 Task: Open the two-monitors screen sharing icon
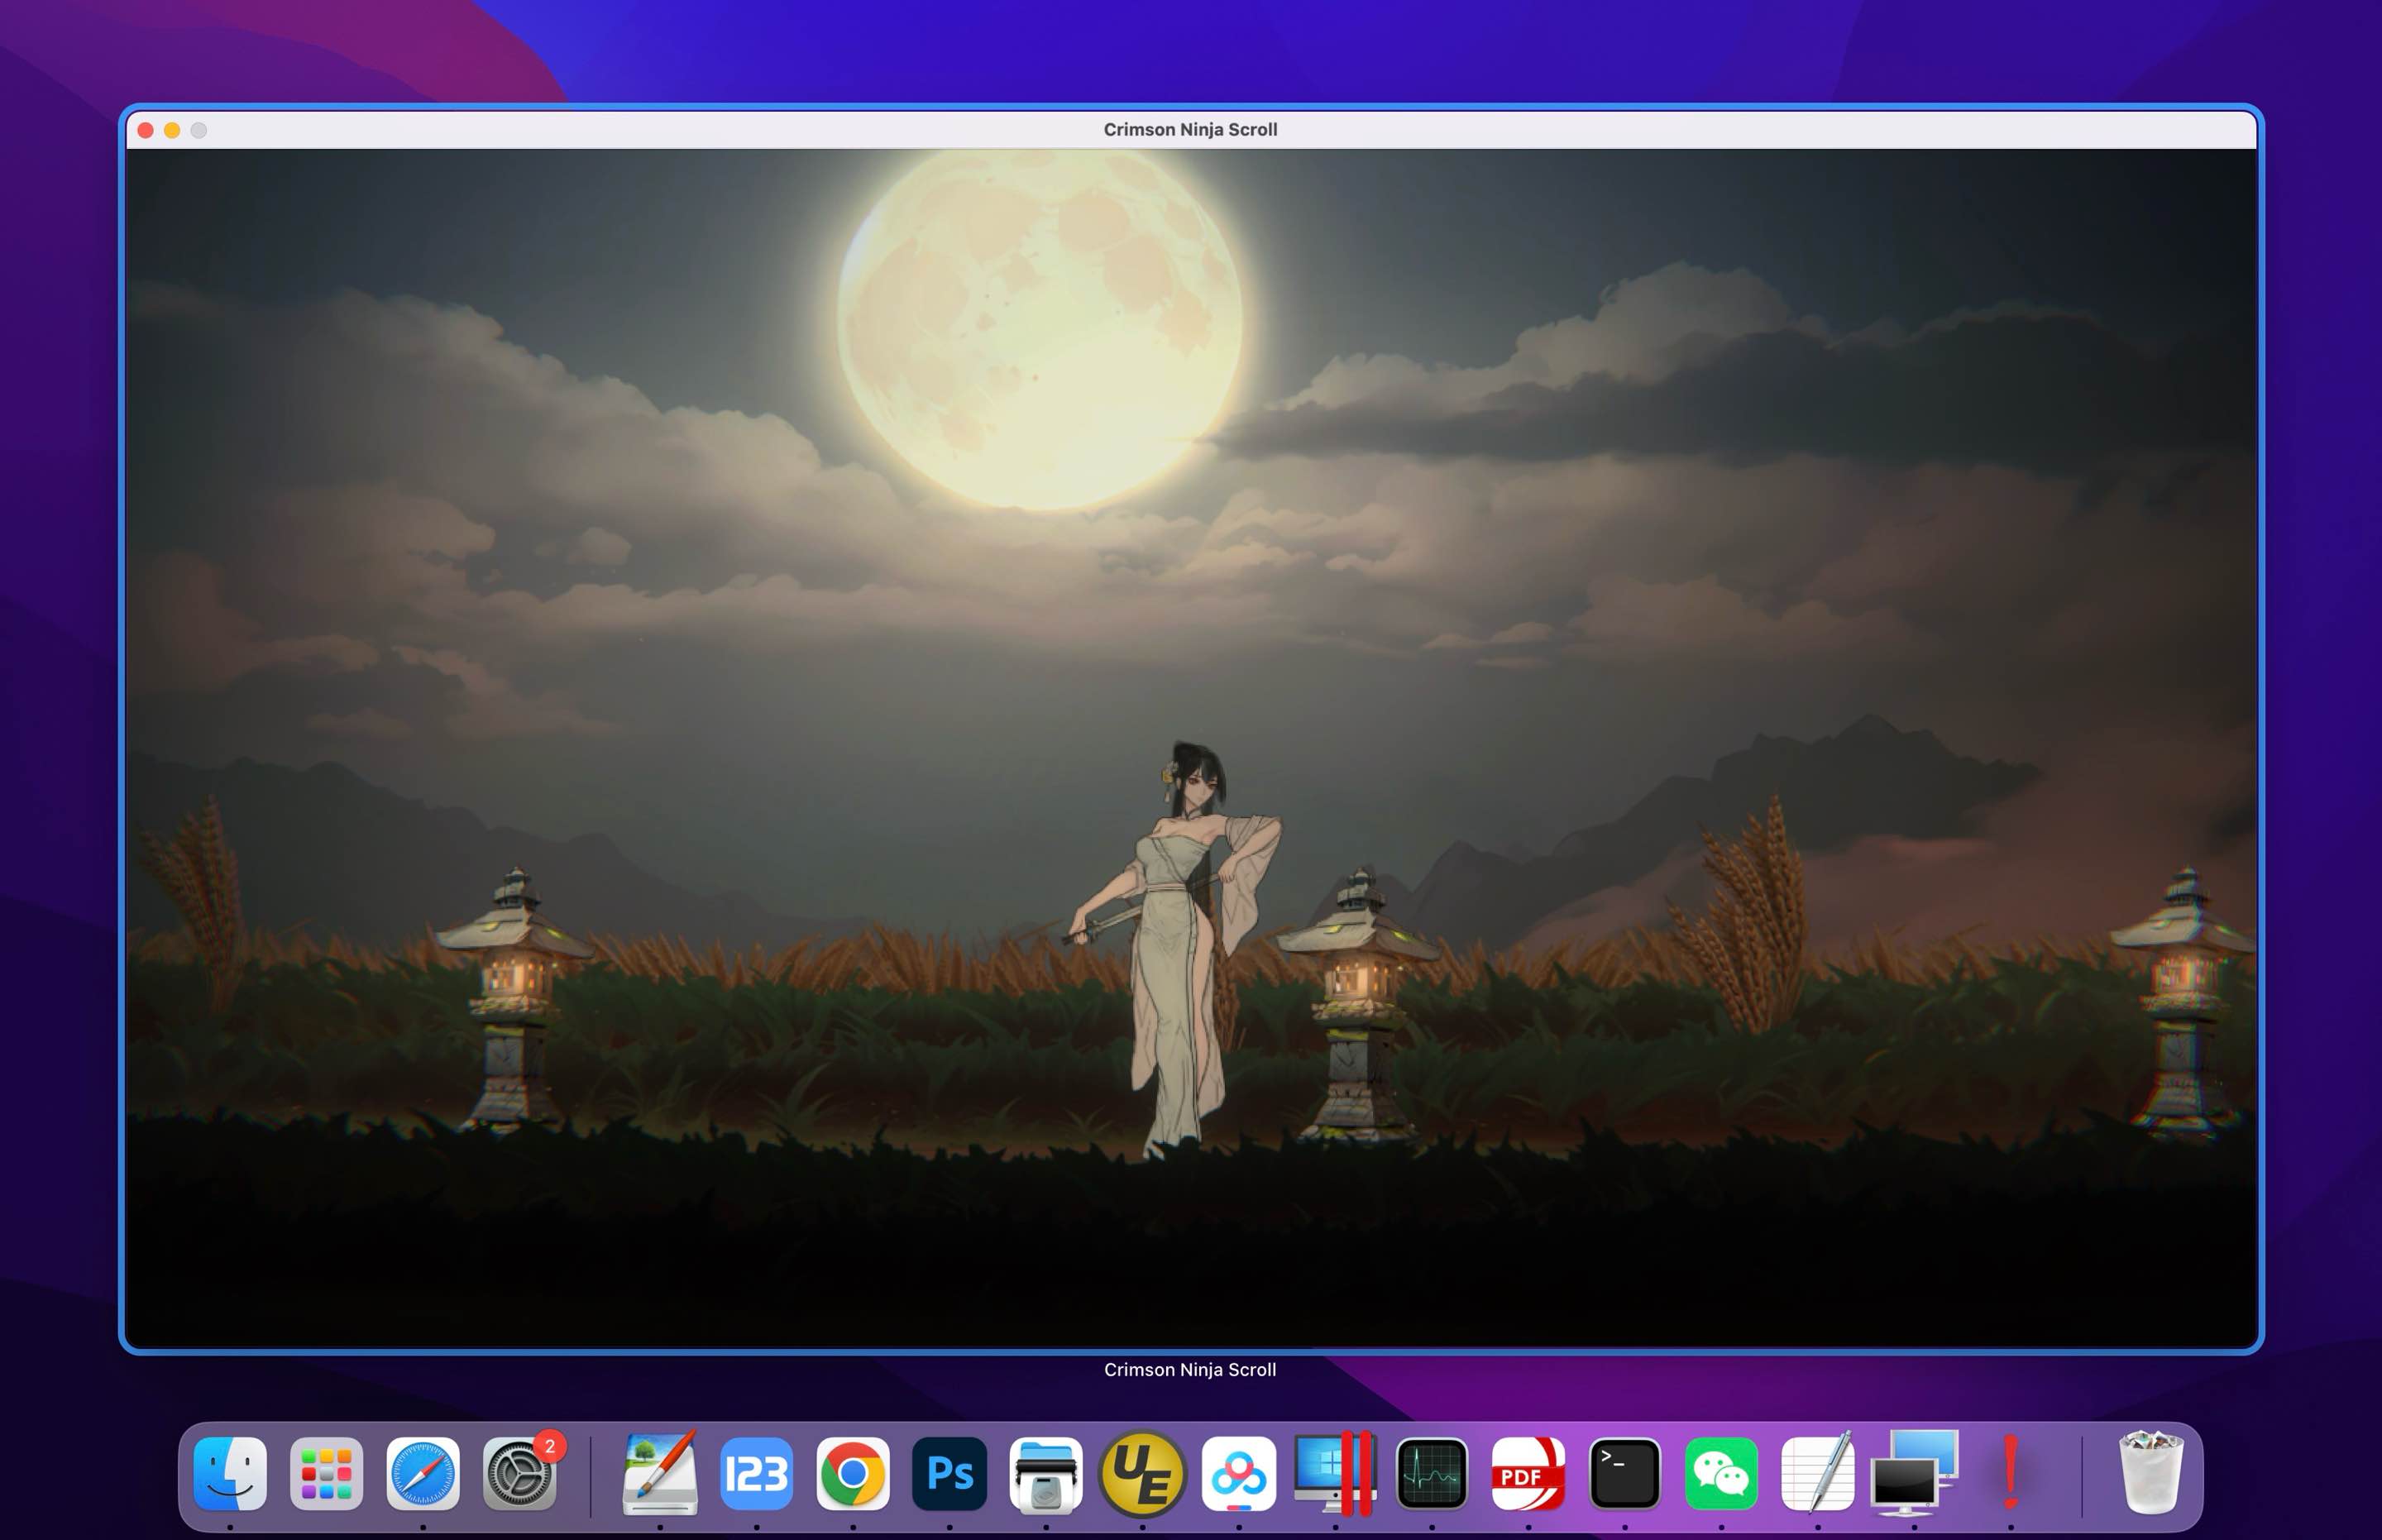1914,1474
